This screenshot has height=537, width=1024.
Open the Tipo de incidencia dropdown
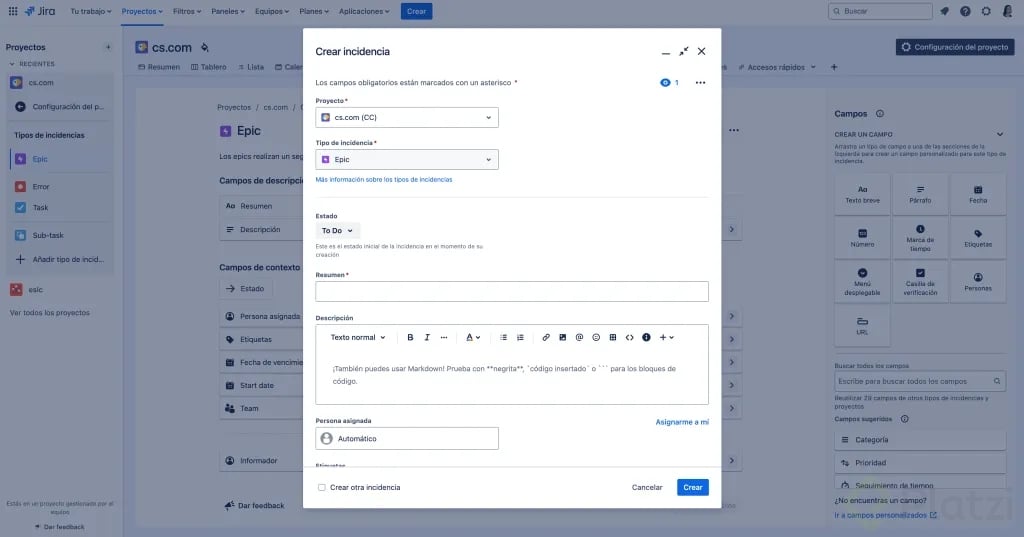click(x=407, y=159)
